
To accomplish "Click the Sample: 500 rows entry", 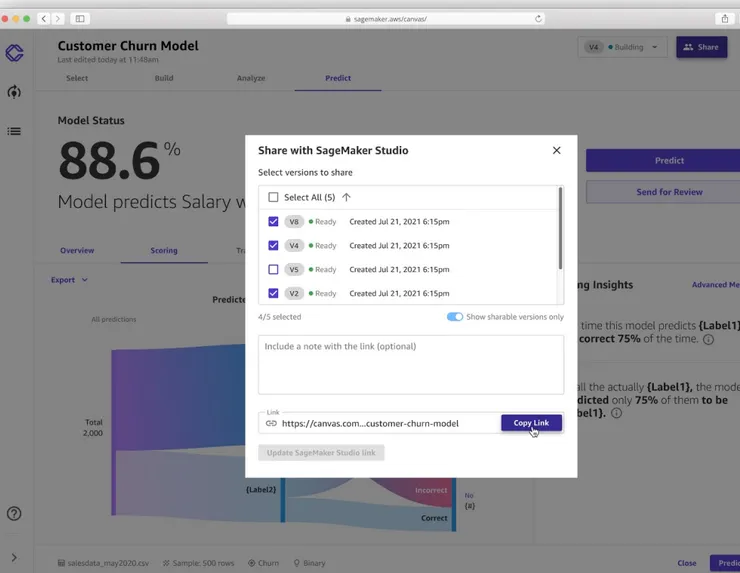I will [199, 563].
